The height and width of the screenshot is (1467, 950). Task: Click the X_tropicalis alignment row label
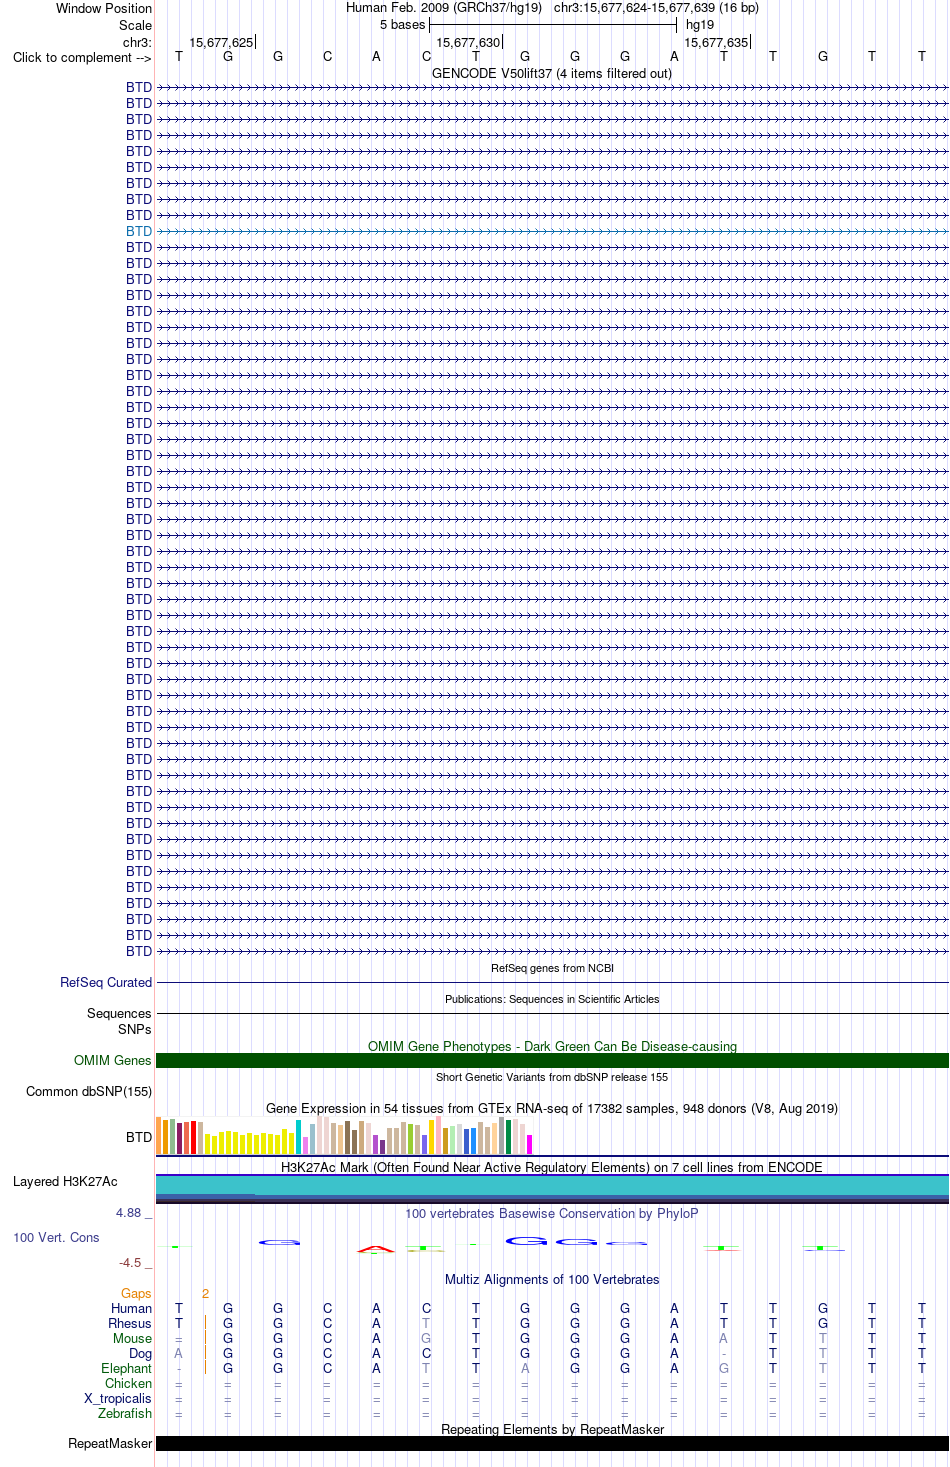point(118,1398)
